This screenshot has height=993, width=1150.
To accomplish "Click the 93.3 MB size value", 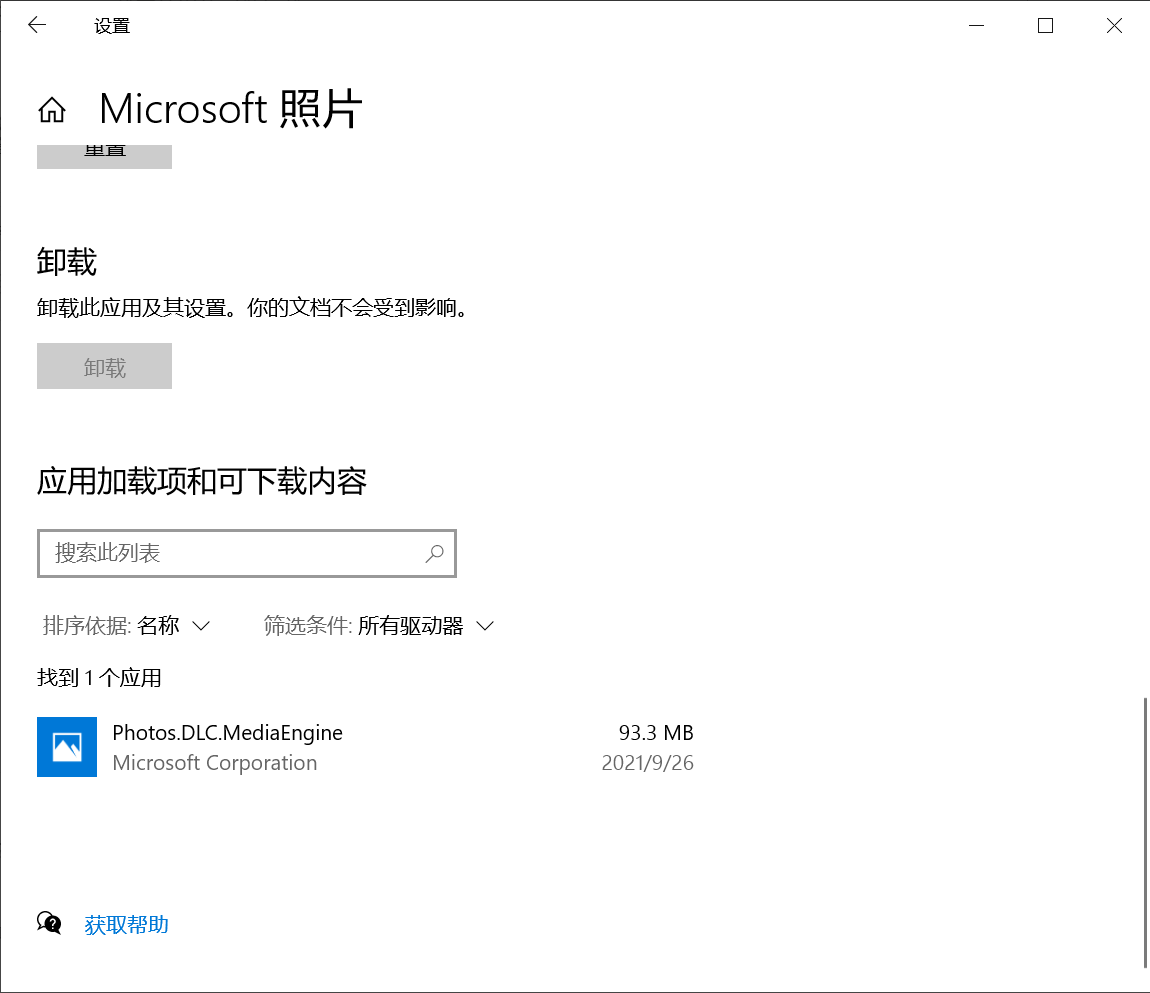I will pos(656,733).
